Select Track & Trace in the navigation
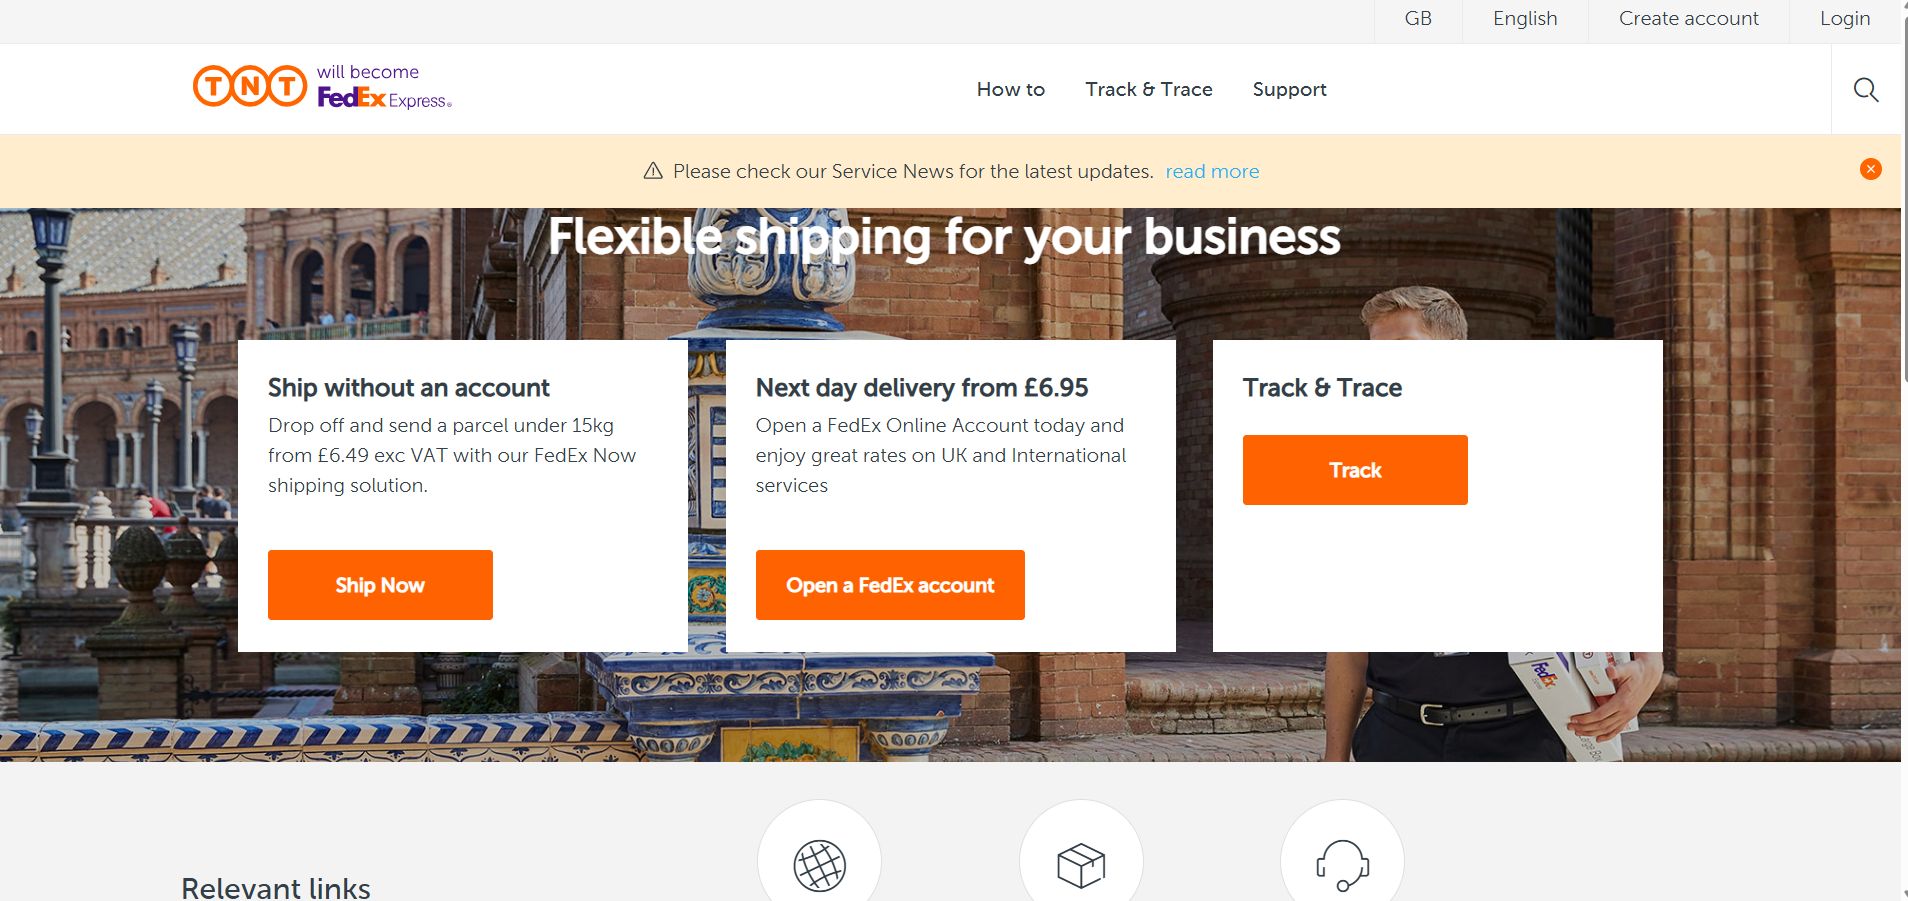Screen dimensions: 1908x901 [x=1148, y=89]
